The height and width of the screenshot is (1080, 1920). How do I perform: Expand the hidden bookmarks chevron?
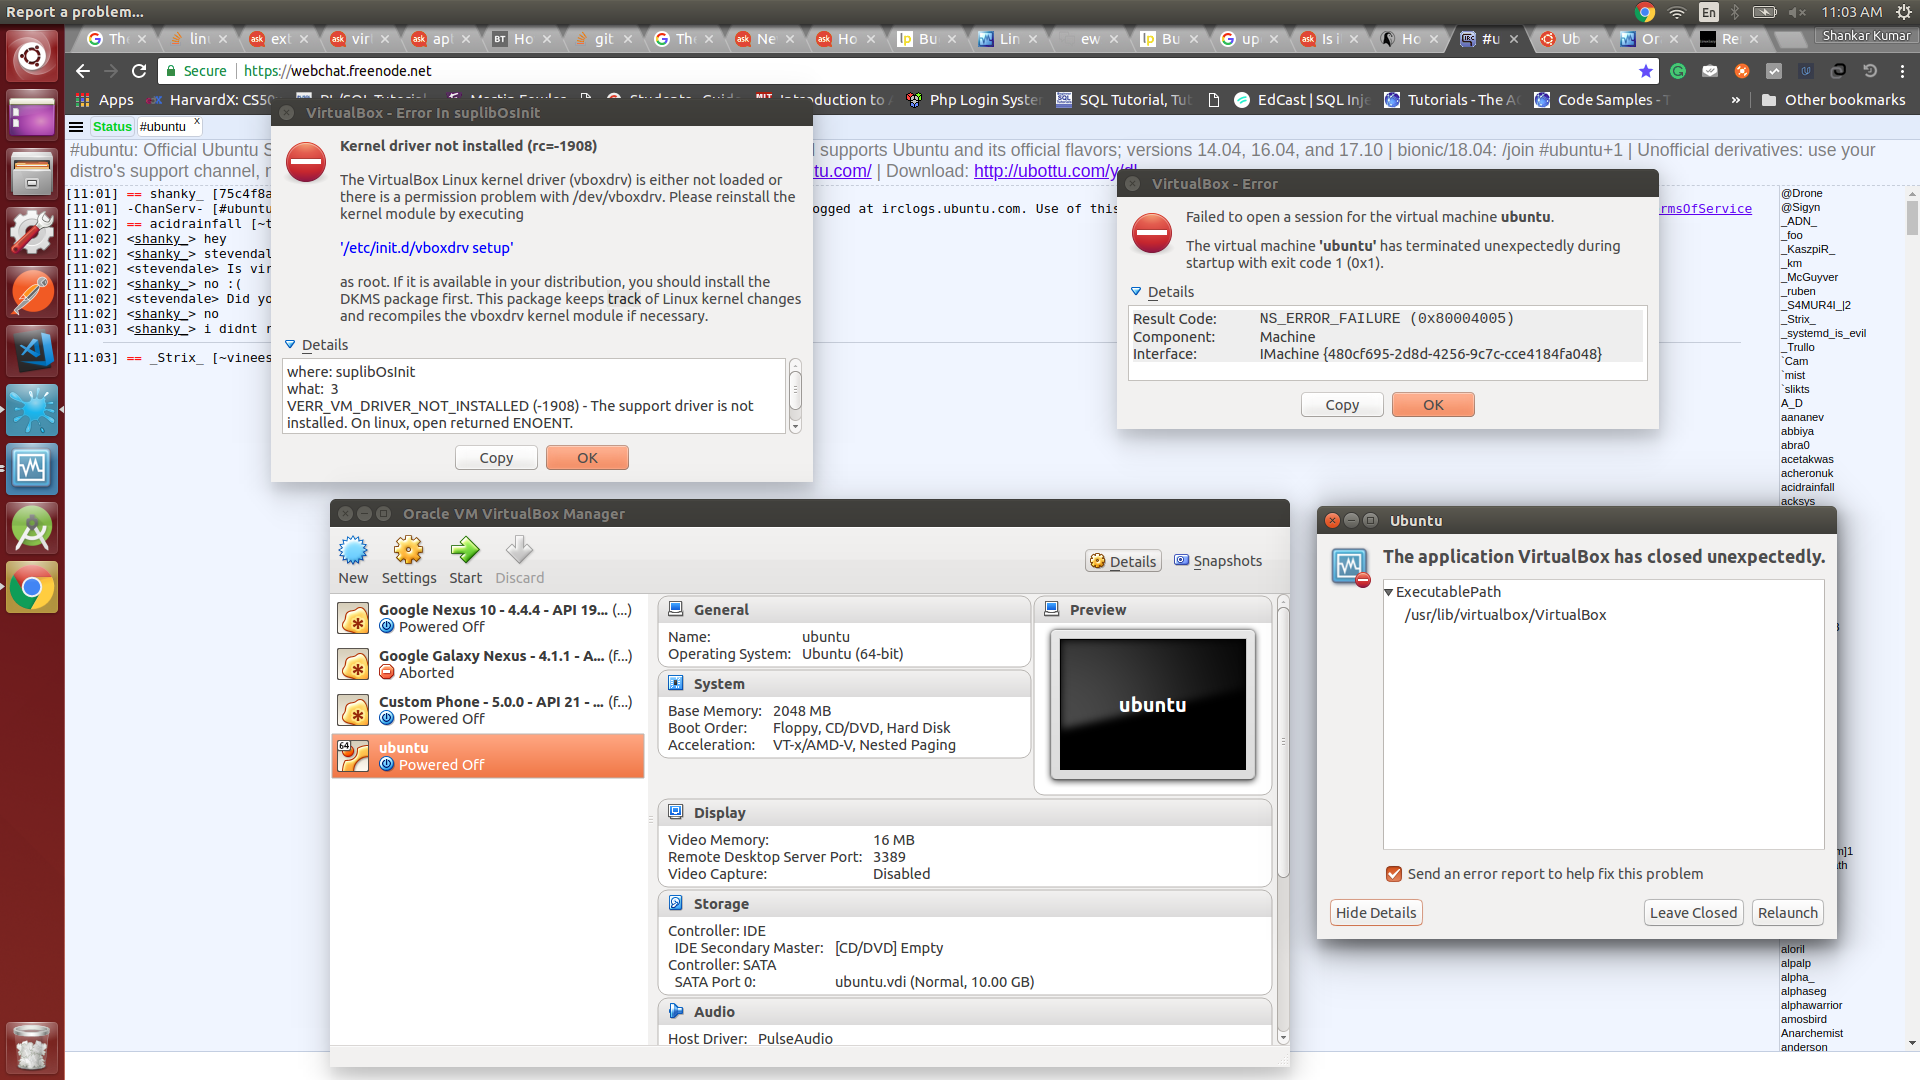1735,100
